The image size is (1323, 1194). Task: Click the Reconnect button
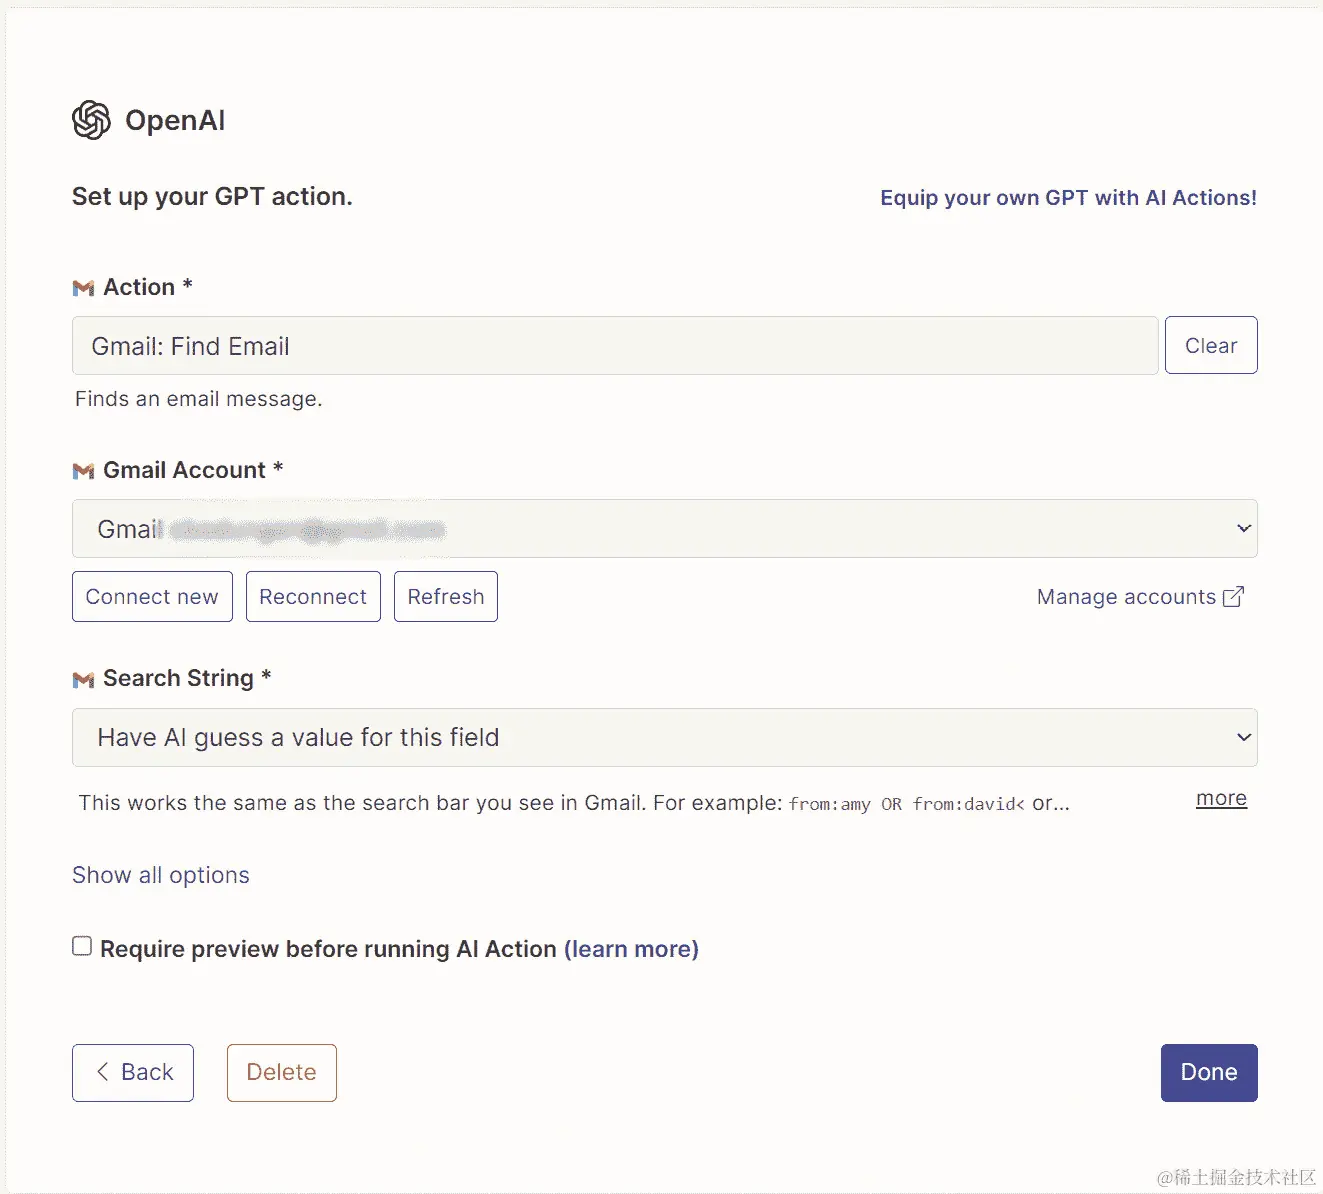pyautogui.click(x=312, y=596)
